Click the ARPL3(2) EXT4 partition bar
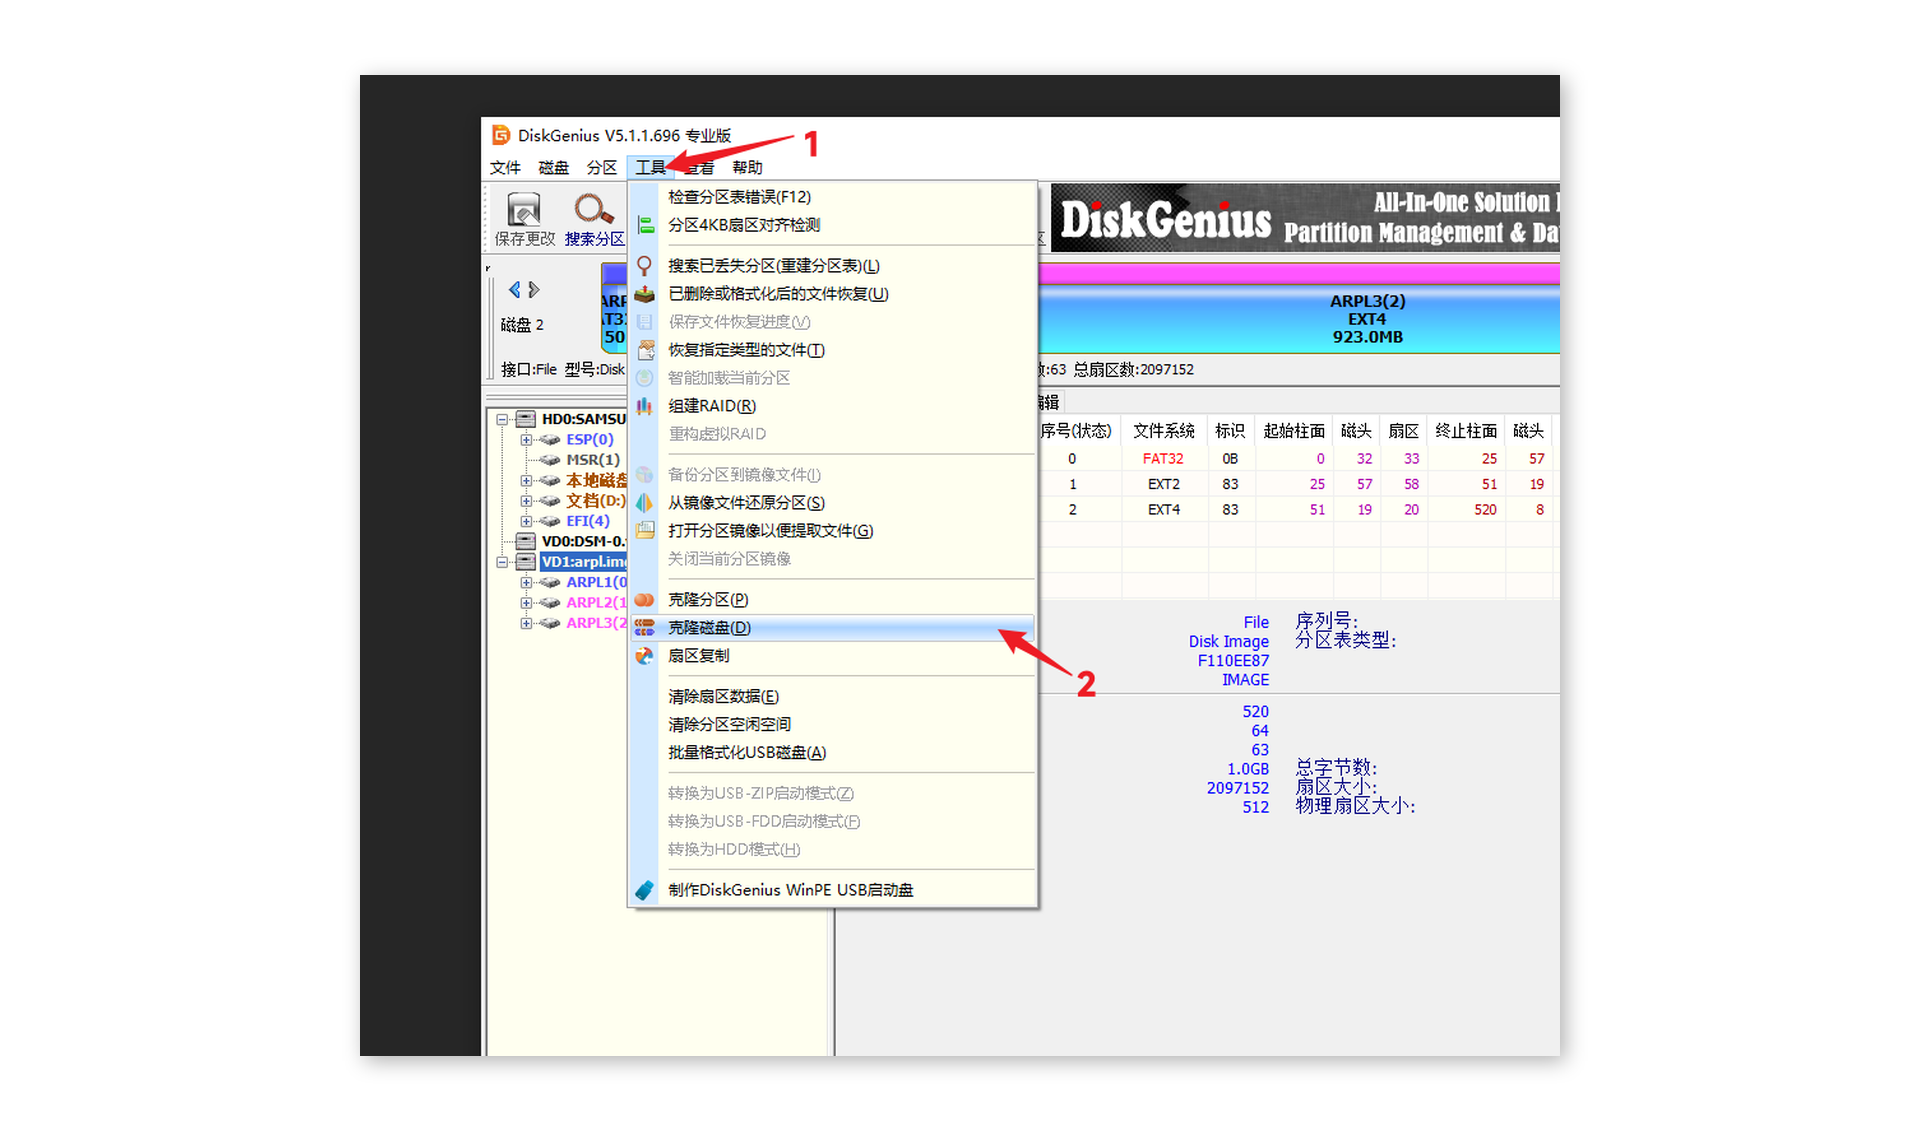This screenshot has height=1131, width=1920. 1298,319
